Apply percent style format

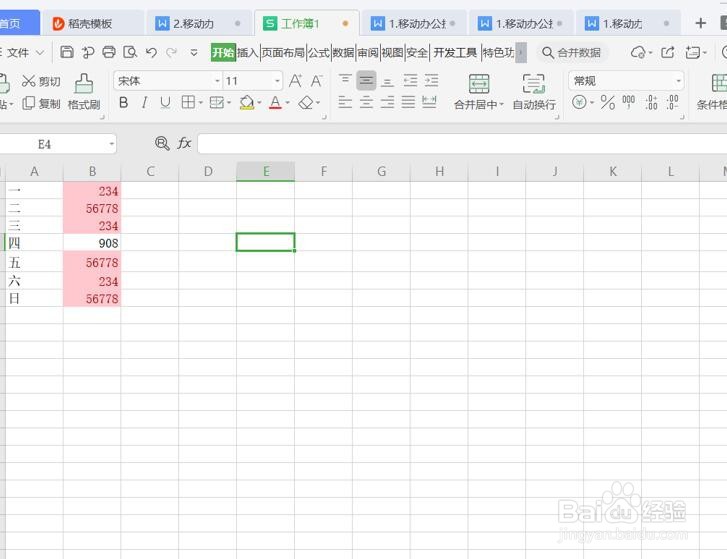click(607, 102)
